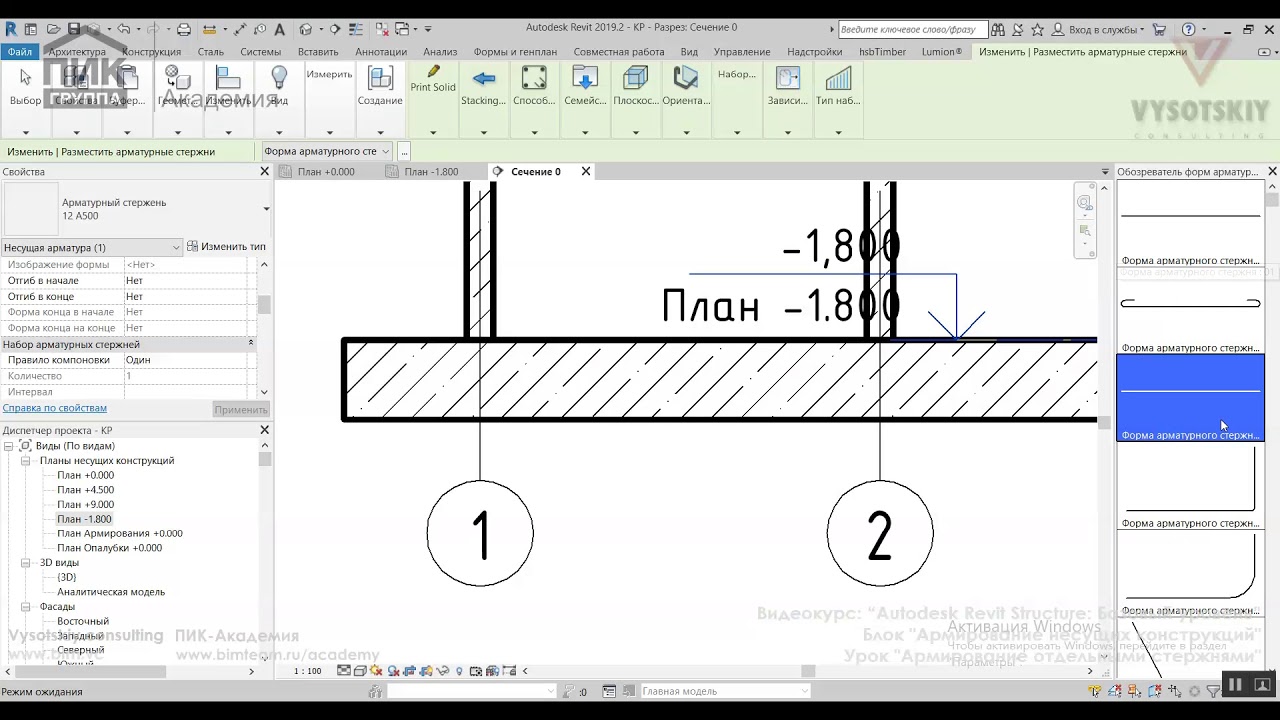Expand the Выбор panel dropdown arrow

[25, 132]
